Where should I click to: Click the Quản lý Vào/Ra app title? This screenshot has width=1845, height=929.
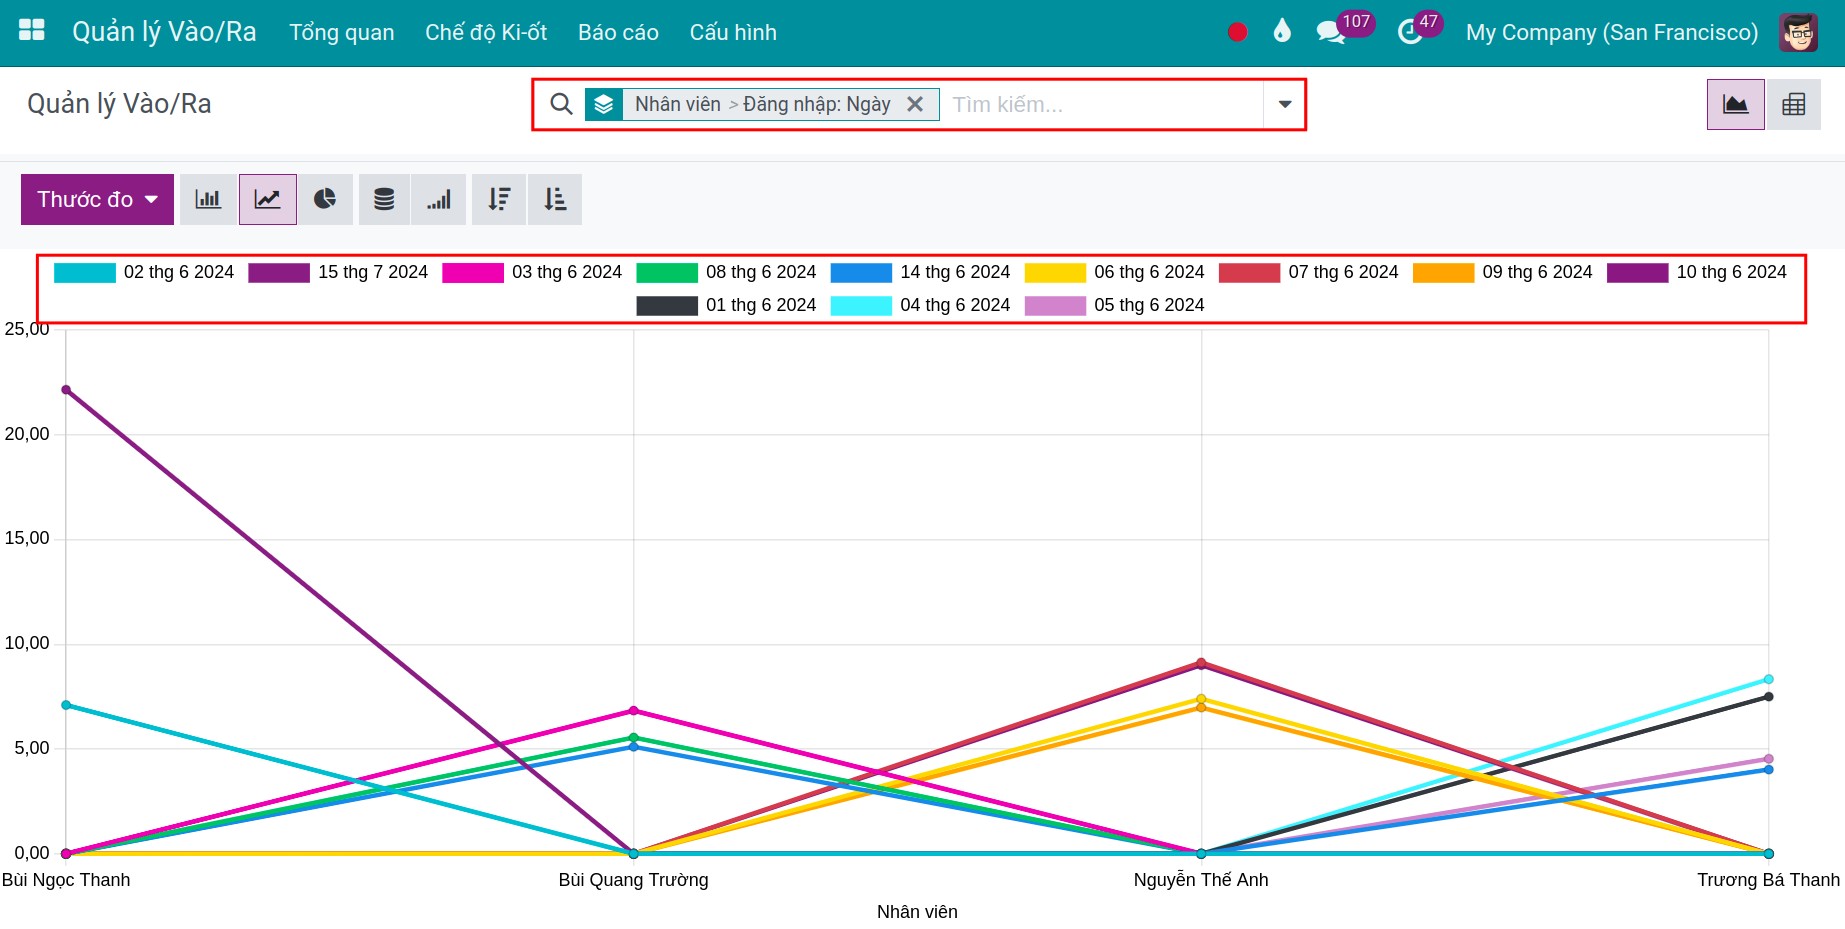click(164, 32)
